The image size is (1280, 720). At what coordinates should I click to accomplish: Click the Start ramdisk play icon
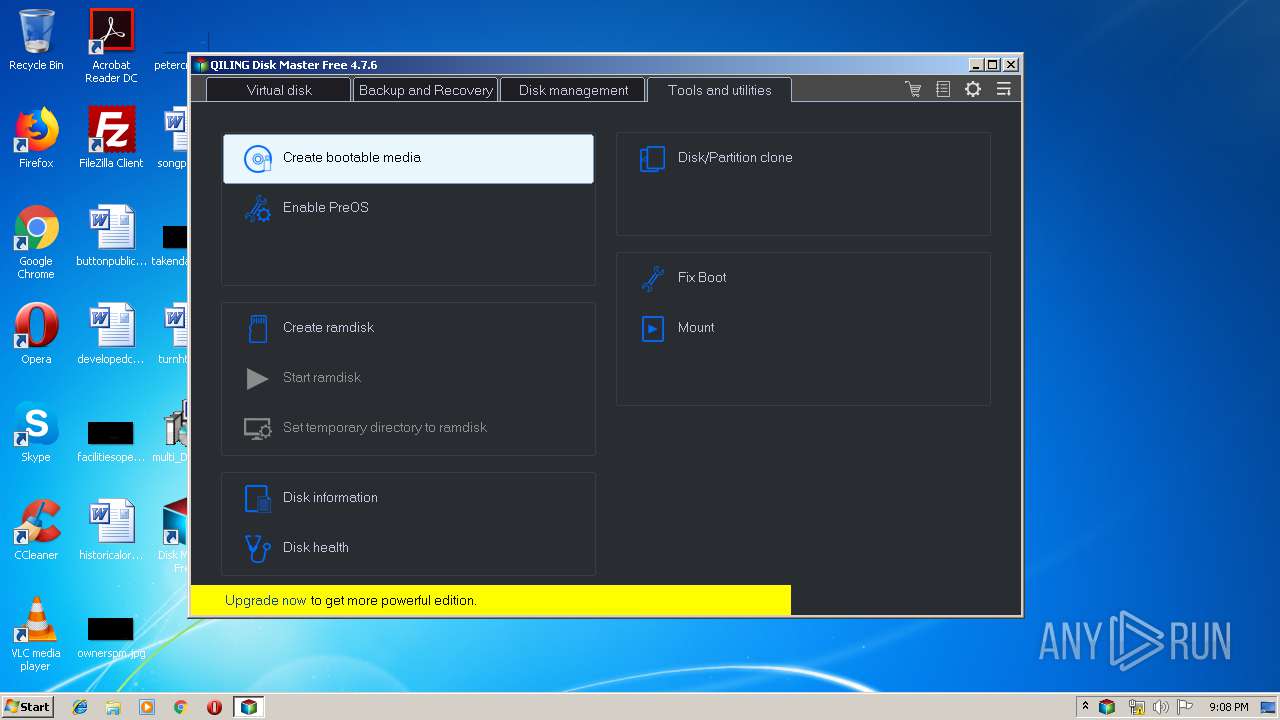[x=257, y=378]
